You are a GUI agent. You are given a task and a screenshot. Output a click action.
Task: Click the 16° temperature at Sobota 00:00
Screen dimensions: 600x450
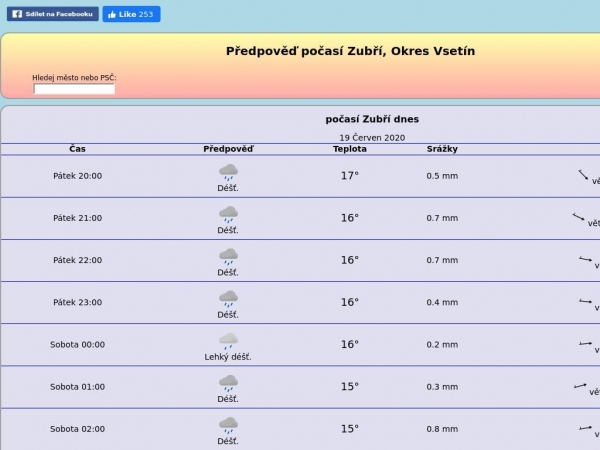[350, 344]
